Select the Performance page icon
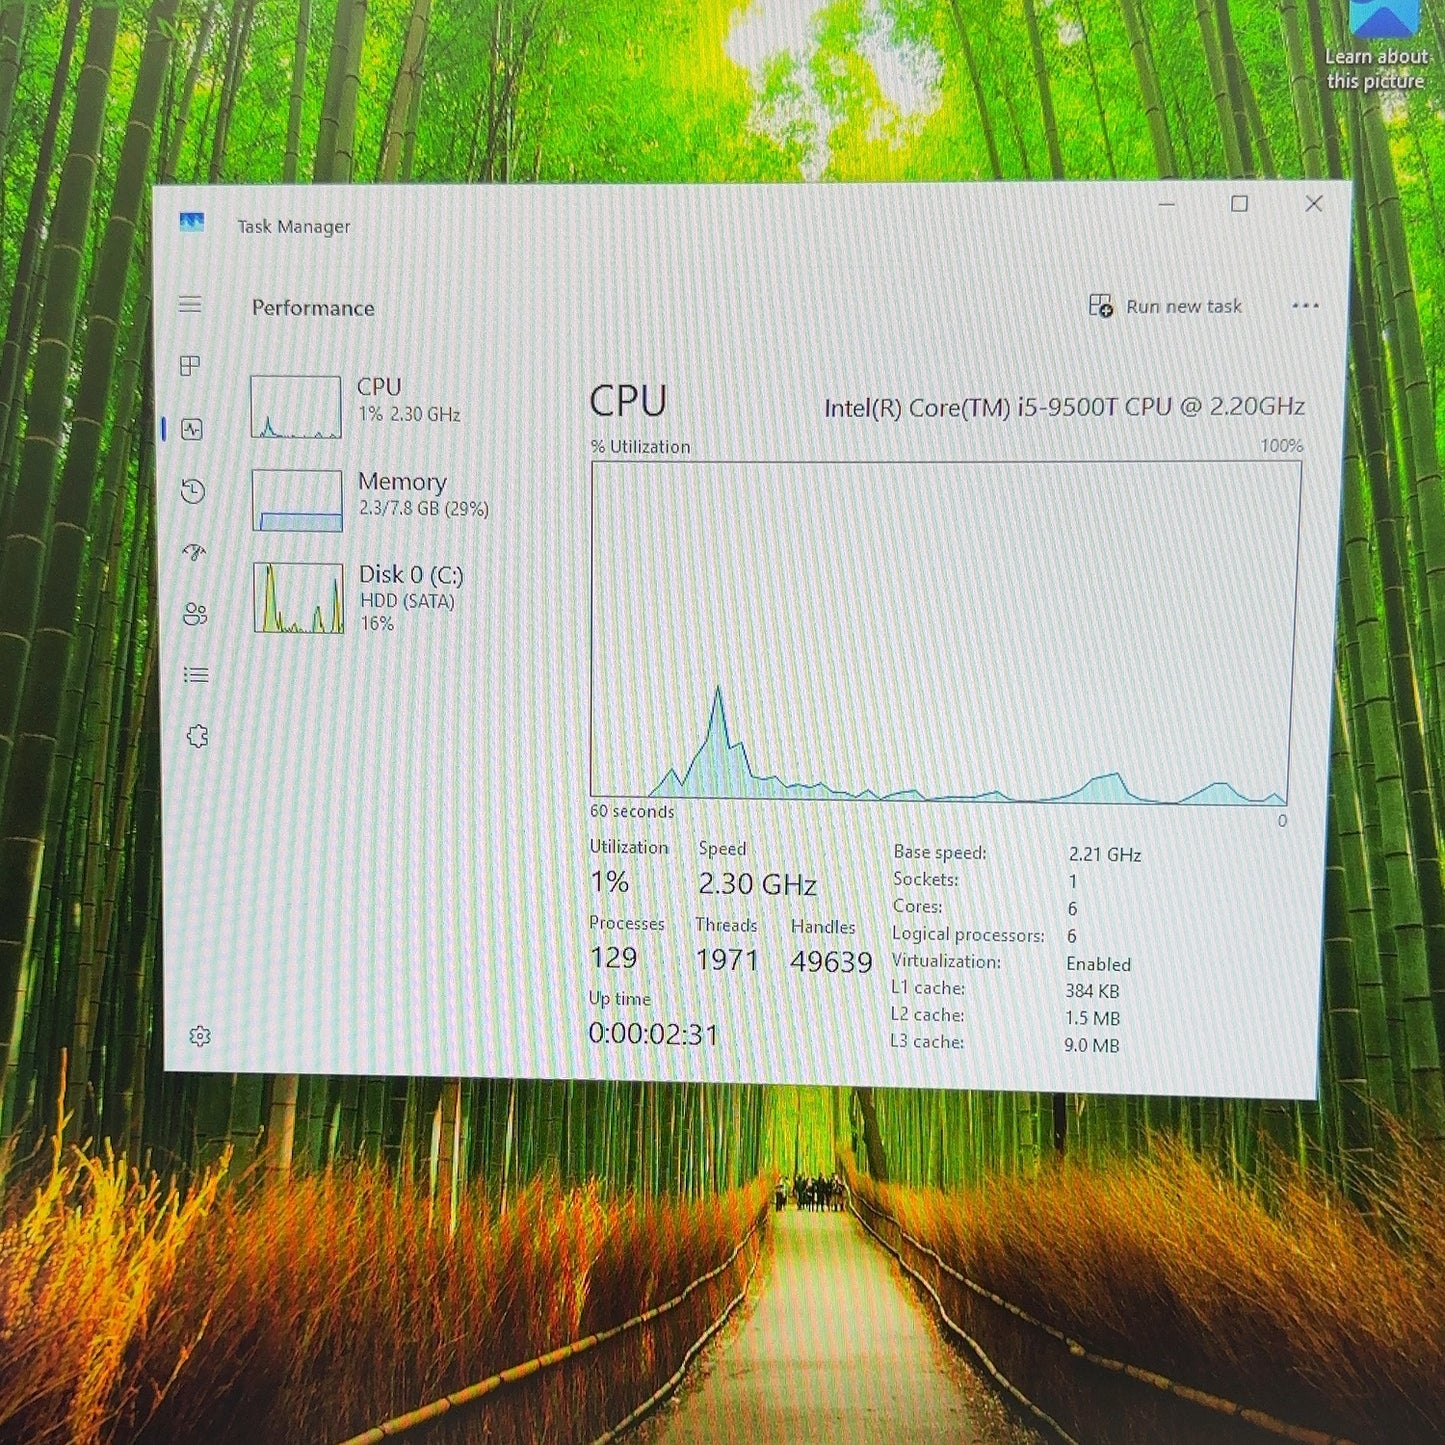This screenshot has height=1445, width=1445. 192,429
